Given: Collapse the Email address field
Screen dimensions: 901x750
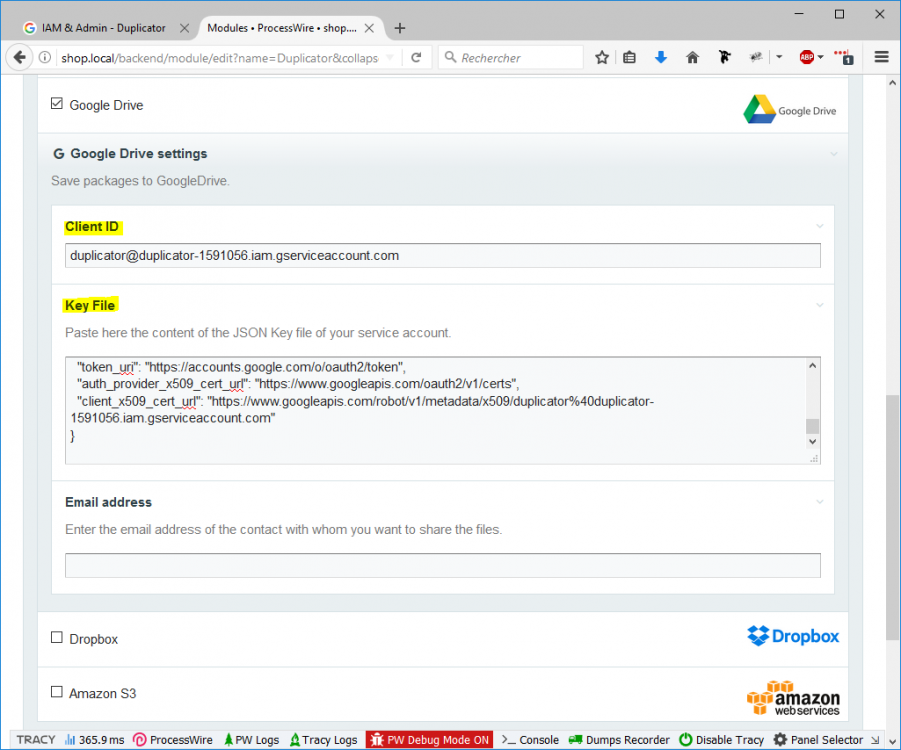Looking at the screenshot, I should coord(819,502).
